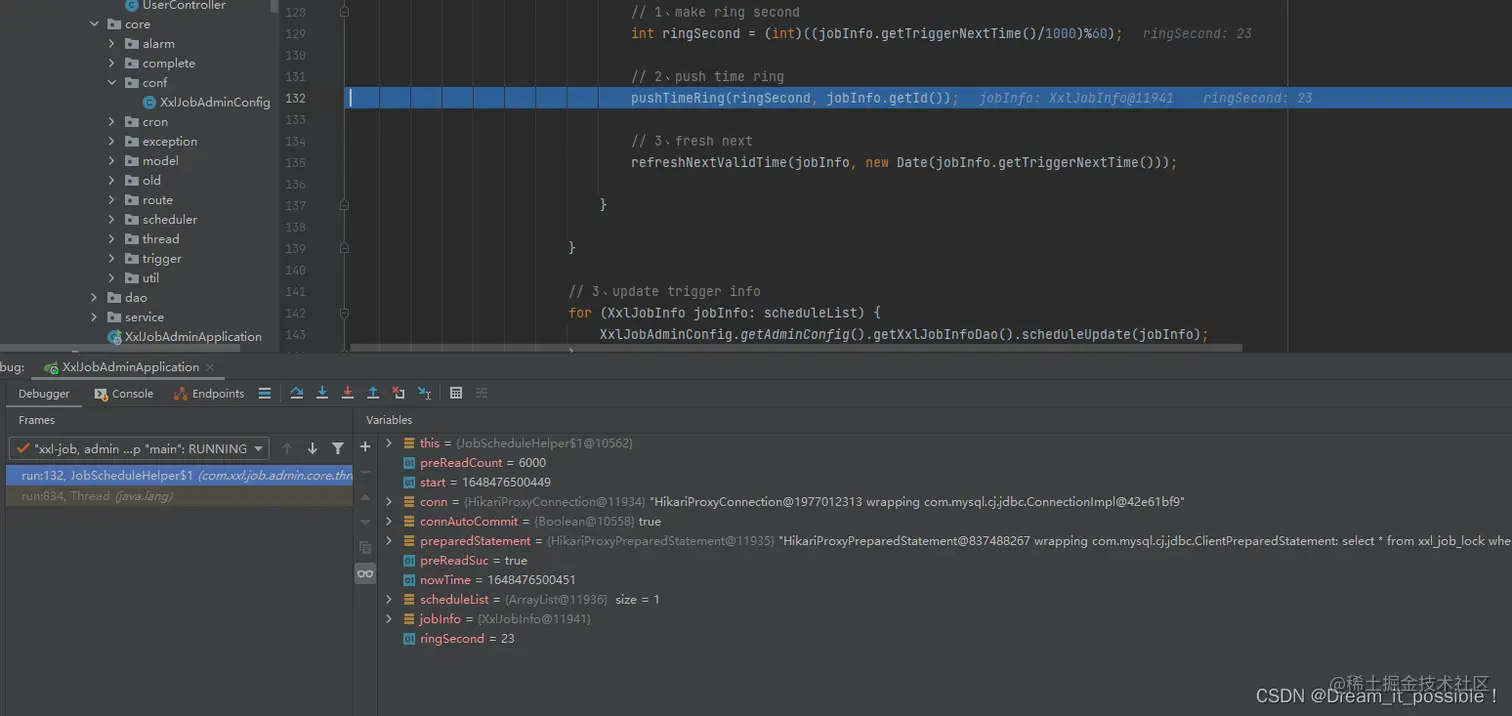
Task: Toggle the show watches glasses icon
Action: (365, 573)
